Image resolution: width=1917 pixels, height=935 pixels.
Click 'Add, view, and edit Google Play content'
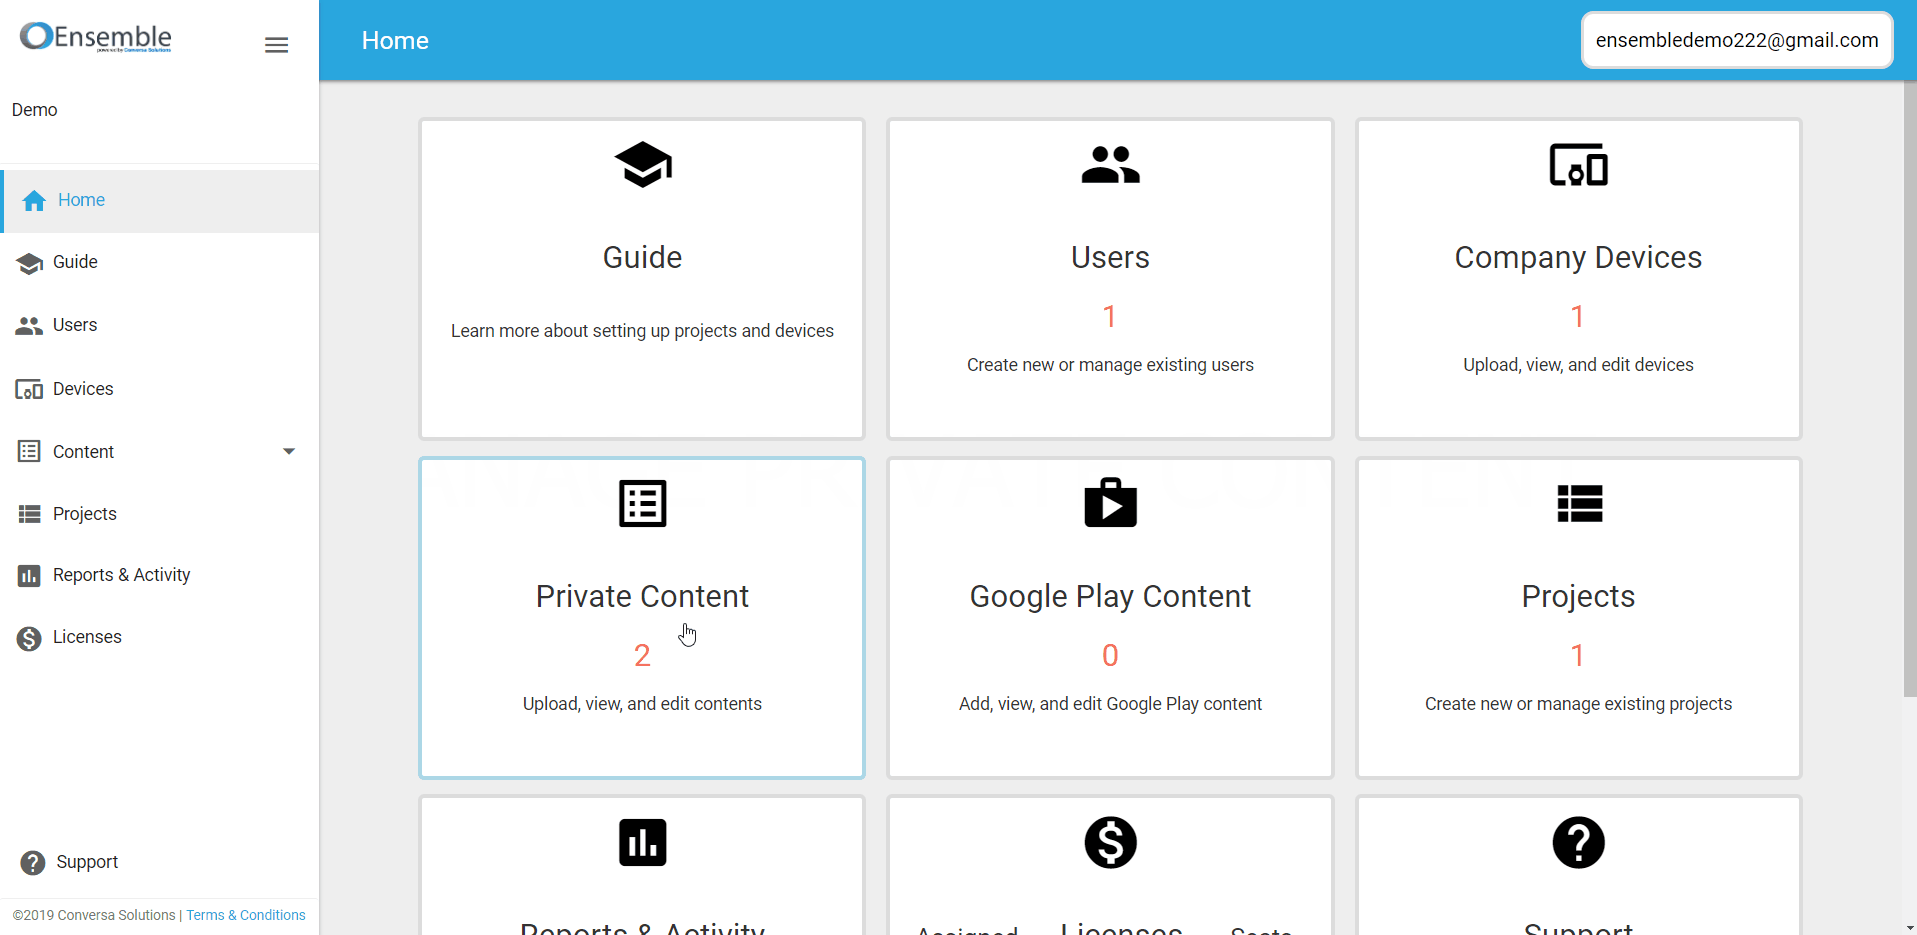tap(1110, 704)
